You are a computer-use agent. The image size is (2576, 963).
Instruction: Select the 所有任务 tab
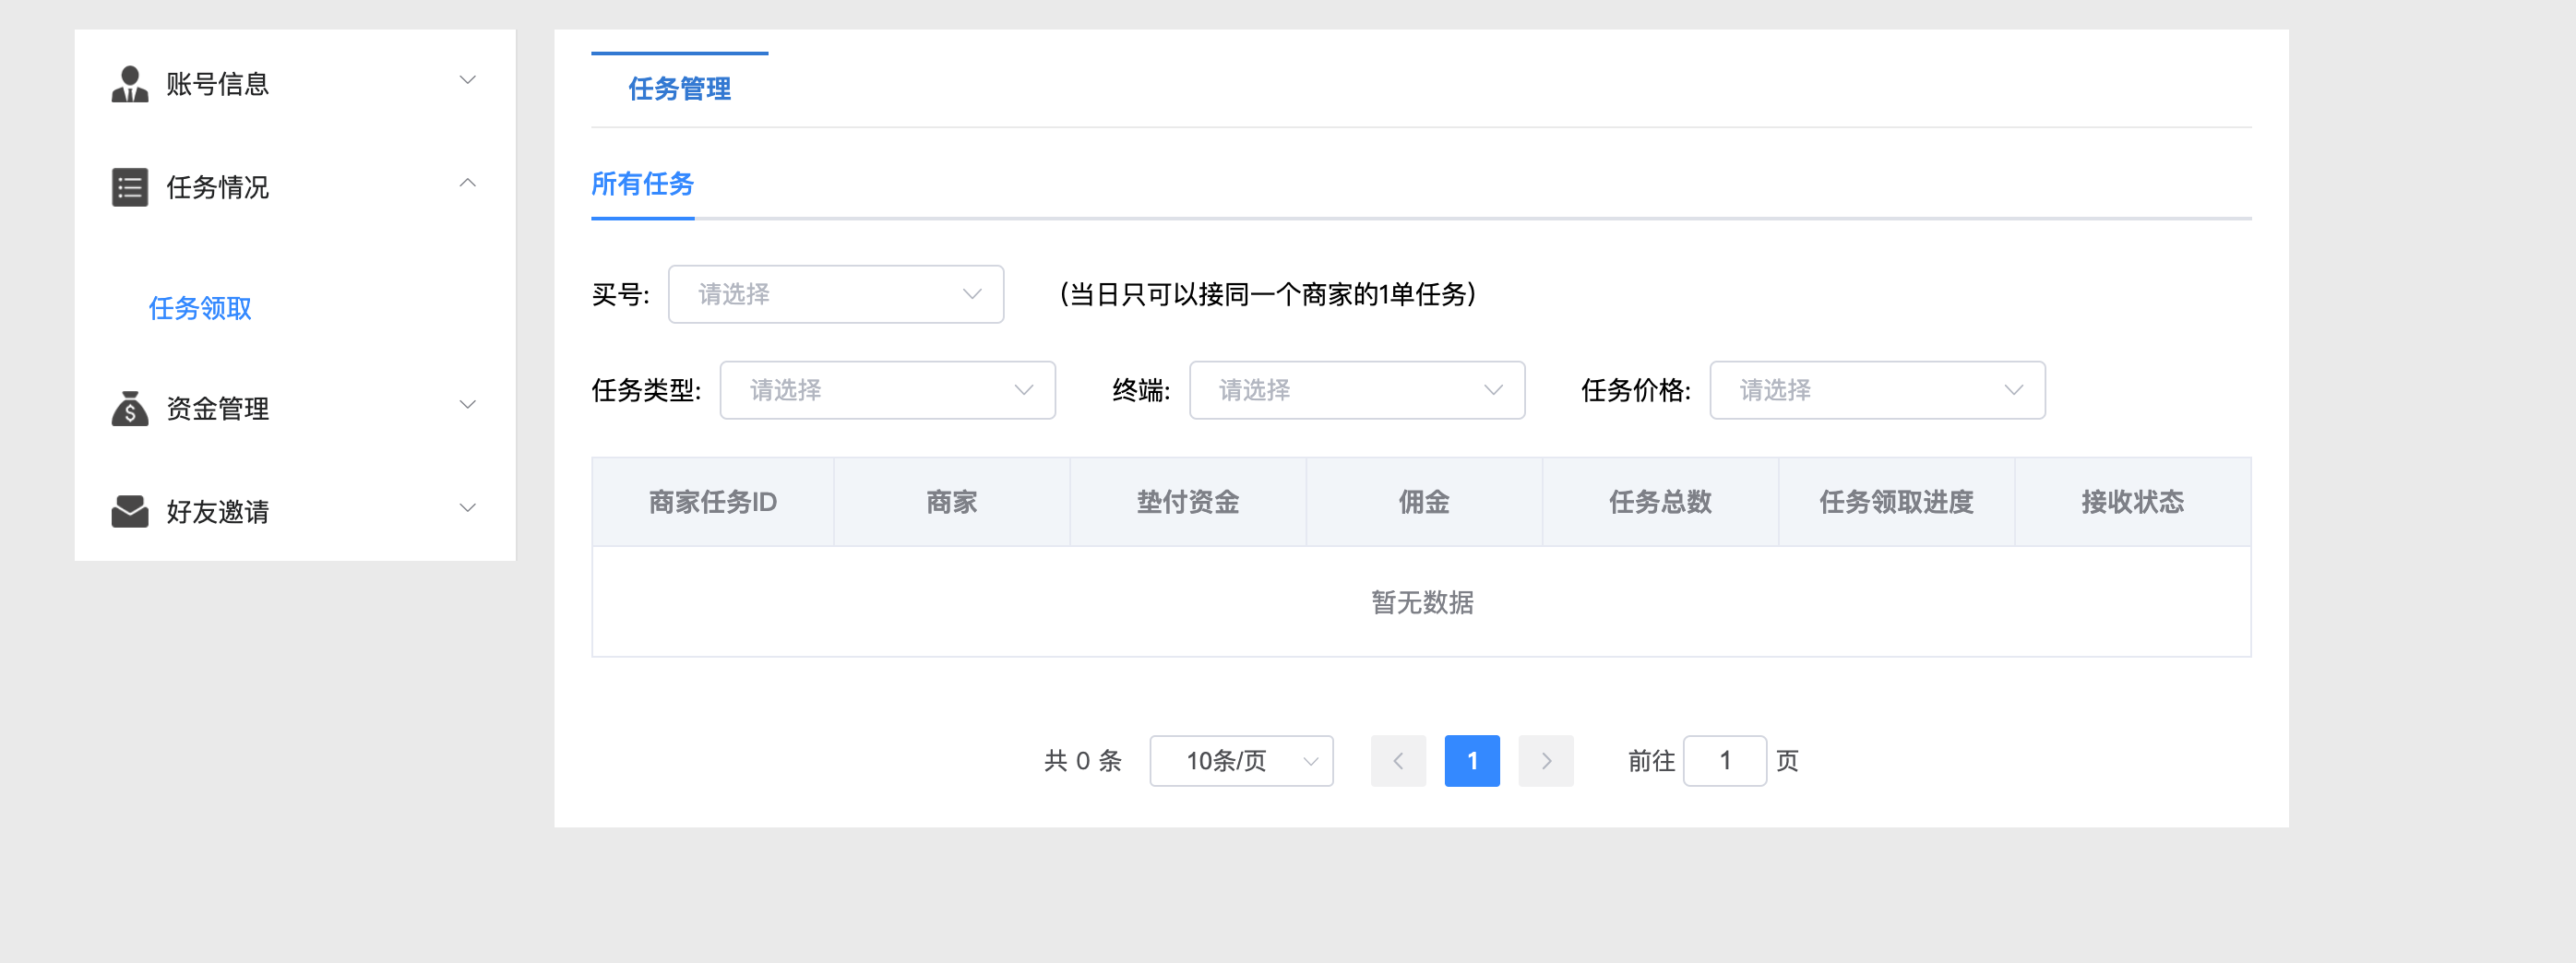643,184
